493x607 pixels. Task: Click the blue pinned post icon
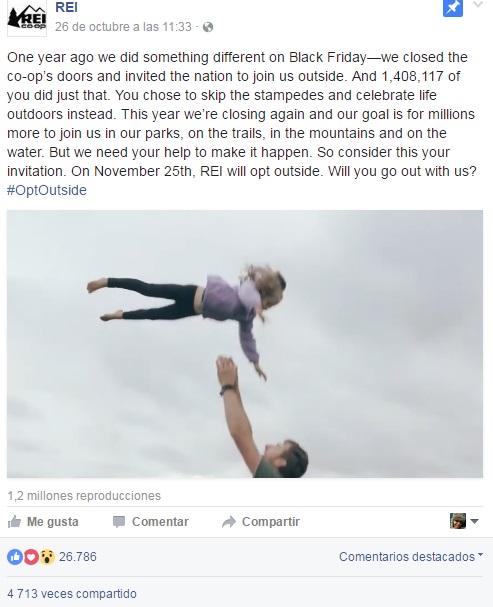click(453, 8)
